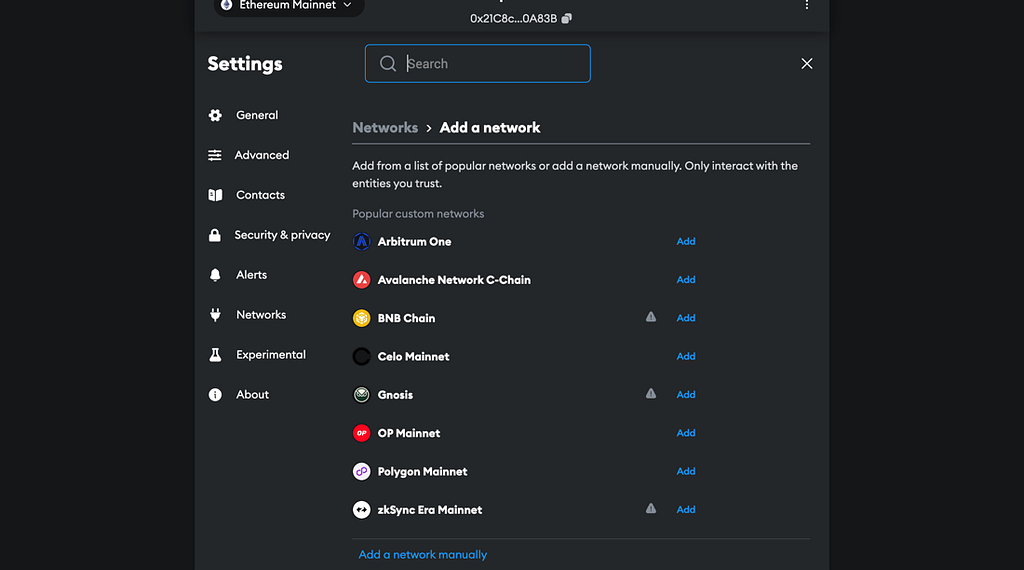Image resolution: width=1024 pixels, height=570 pixels.
Task: Click the zkSync Era warning triangle
Action: click(651, 508)
